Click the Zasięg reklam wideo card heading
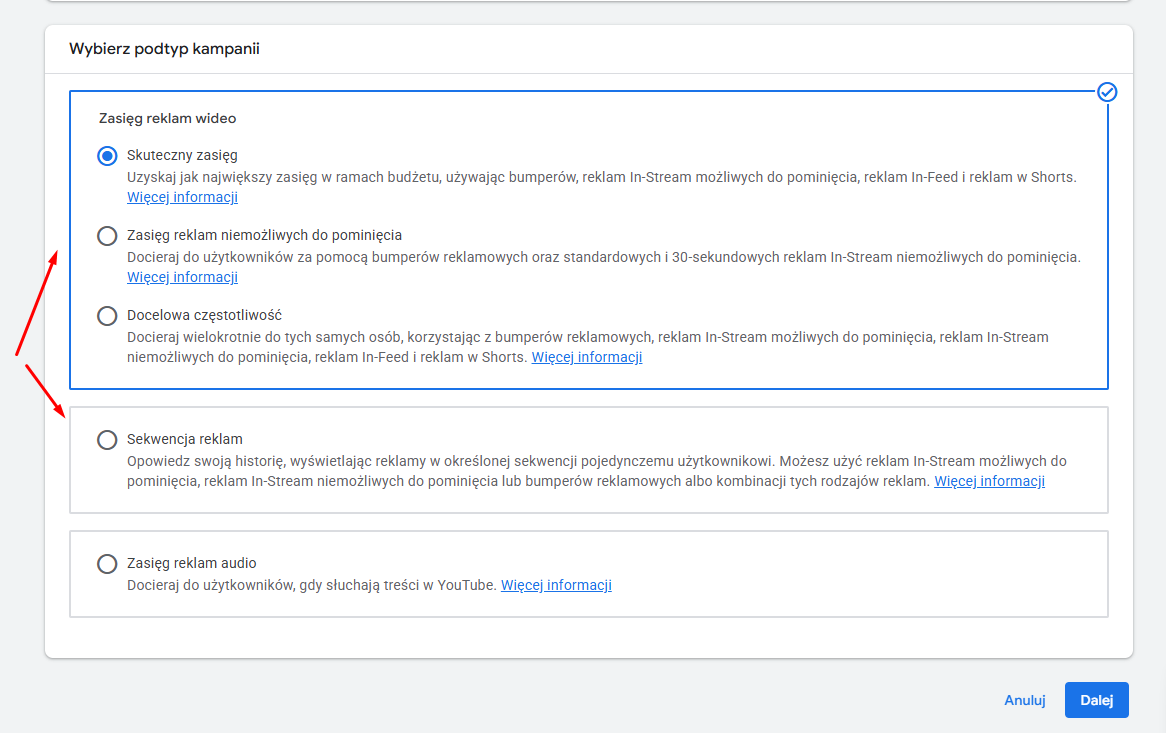Image resolution: width=1166 pixels, height=733 pixels. pyautogui.click(x=167, y=118)
